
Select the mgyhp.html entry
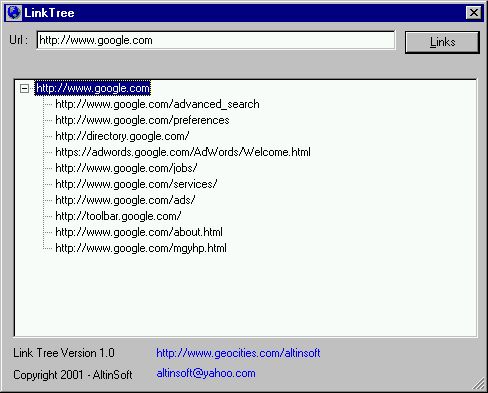pos(141,248)
